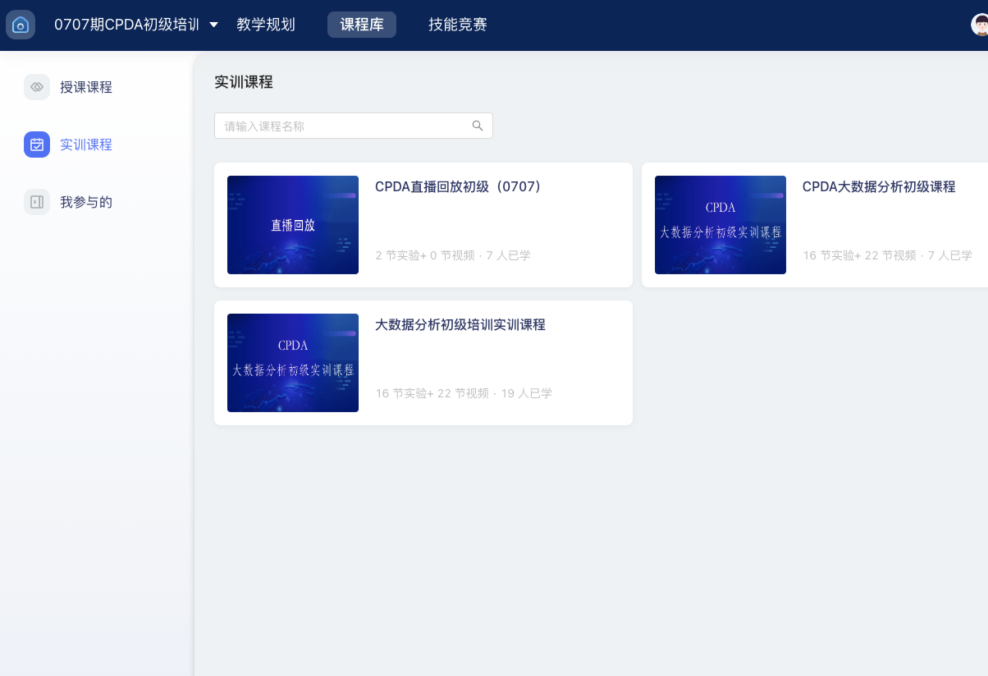Click the text 16 节实验+ 22 节视频 · 7 人已学
The width and height of the screenshot is (988, 676).
pos(887,255)
